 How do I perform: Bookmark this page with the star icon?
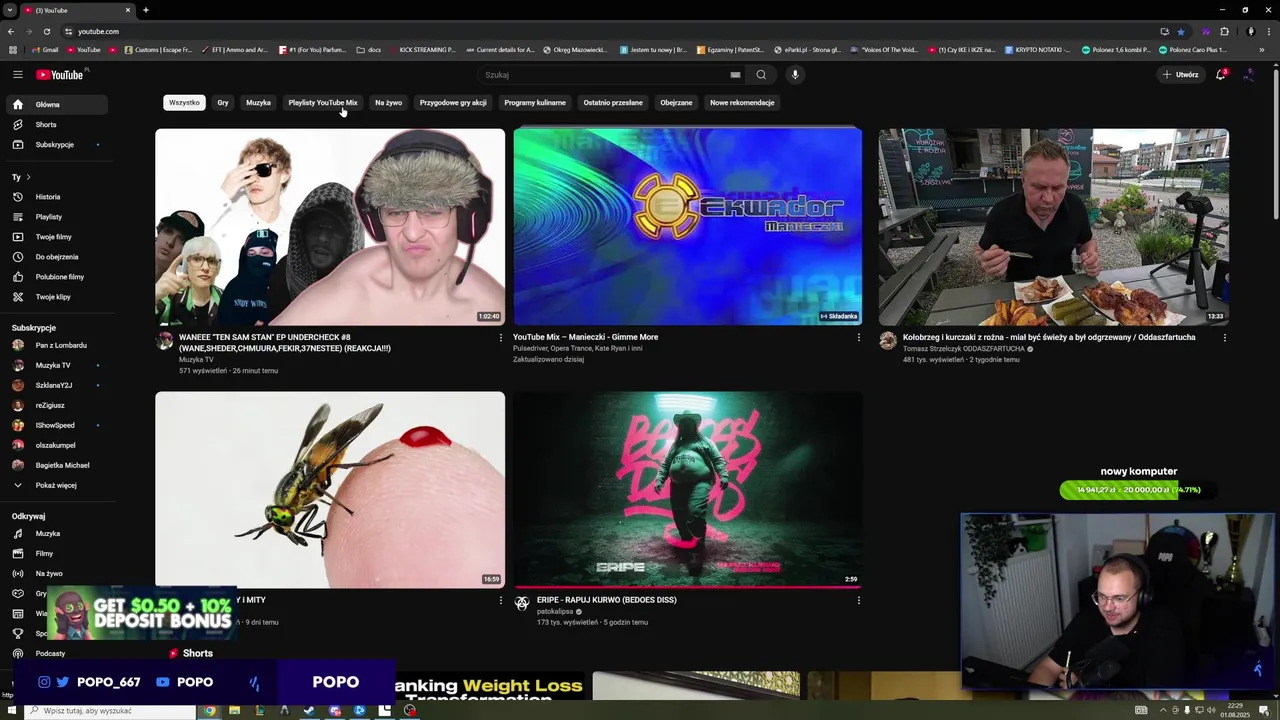point(1180,31)
